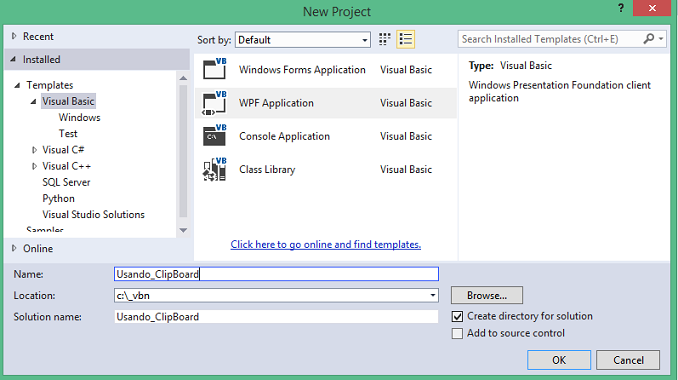Viewport: 678px width, 380px height.
Task: Select the WPF Application template icon
Action: point(214,103)
